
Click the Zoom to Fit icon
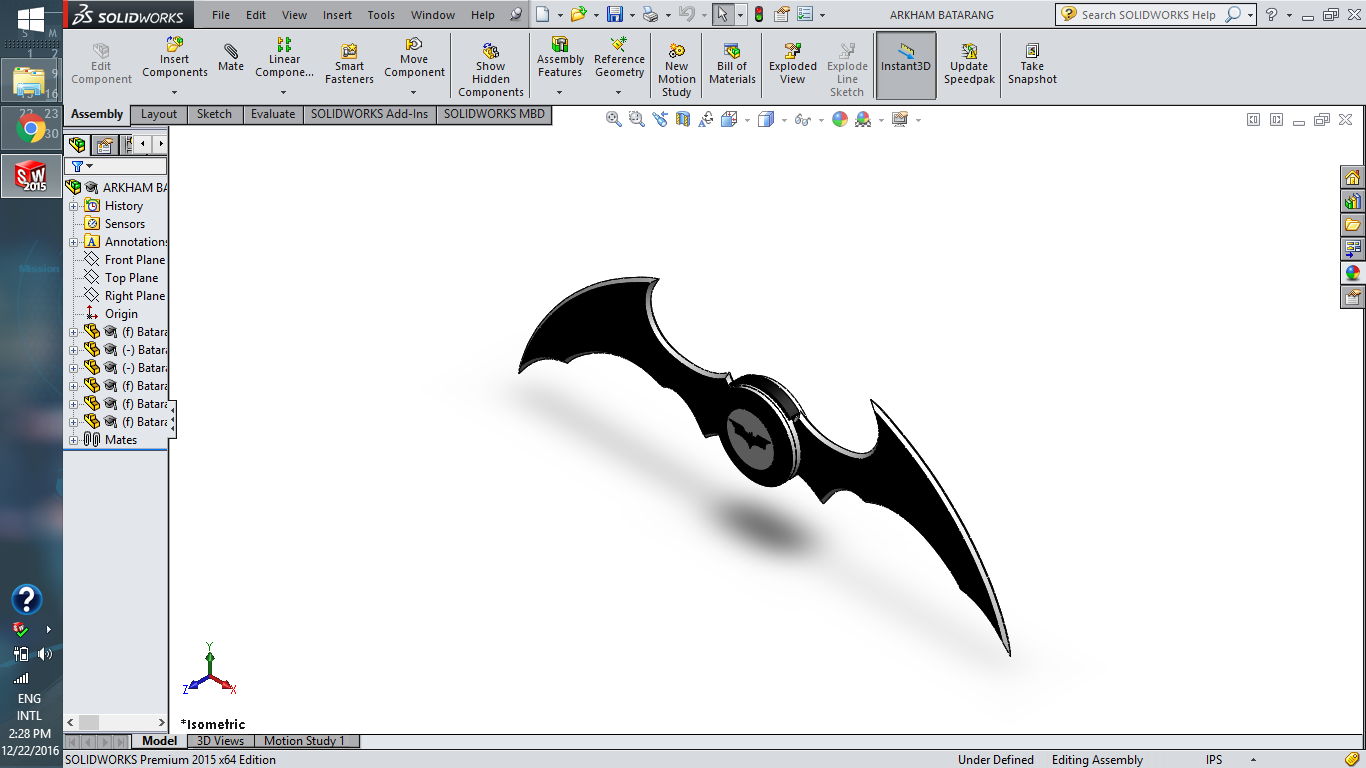pos(614,119)
